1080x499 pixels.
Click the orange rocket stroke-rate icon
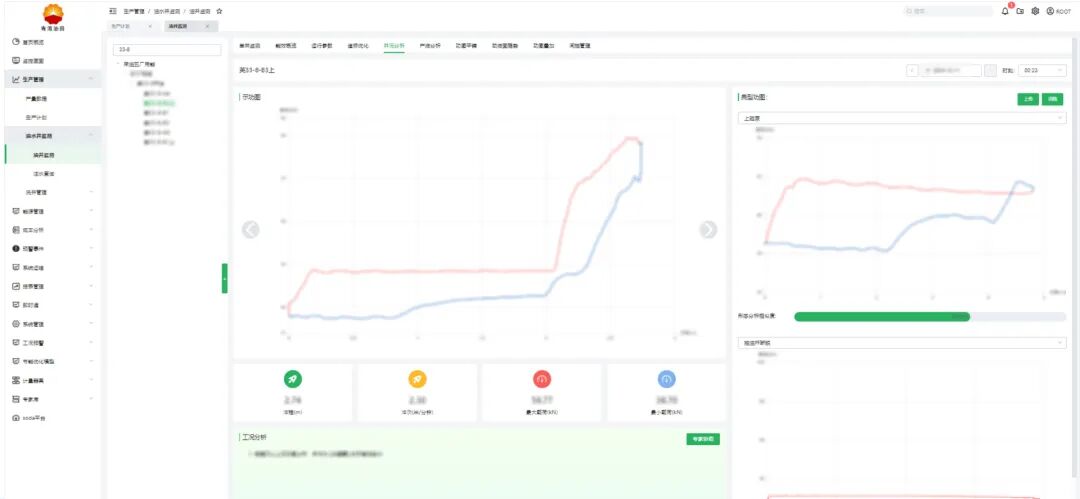click(417, 378)
